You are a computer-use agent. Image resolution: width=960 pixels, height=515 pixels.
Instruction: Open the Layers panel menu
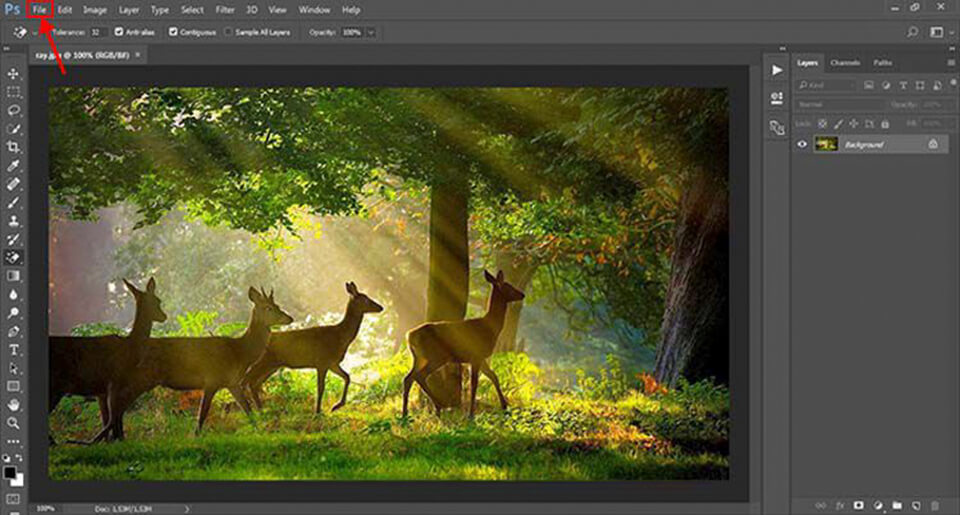click(x=951, y=62)
